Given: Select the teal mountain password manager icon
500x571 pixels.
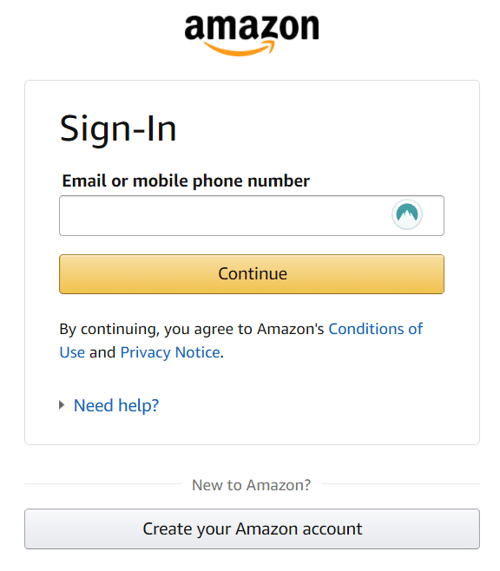Looking at the screenshot, I should click(x=407, y=215).
